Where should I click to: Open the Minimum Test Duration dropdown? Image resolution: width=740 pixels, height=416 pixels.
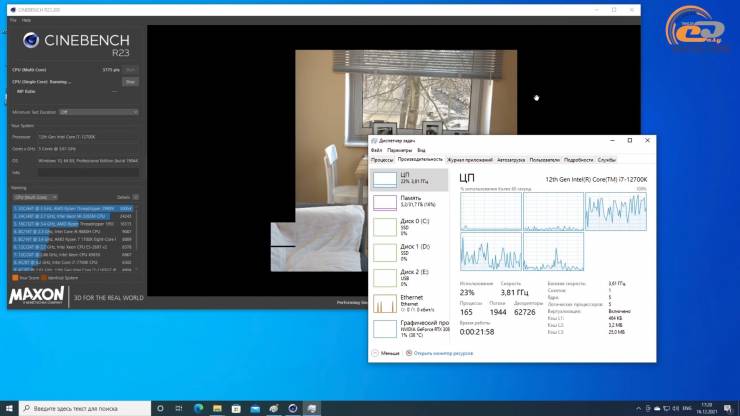pyautogui.click(x=99, y=112)
